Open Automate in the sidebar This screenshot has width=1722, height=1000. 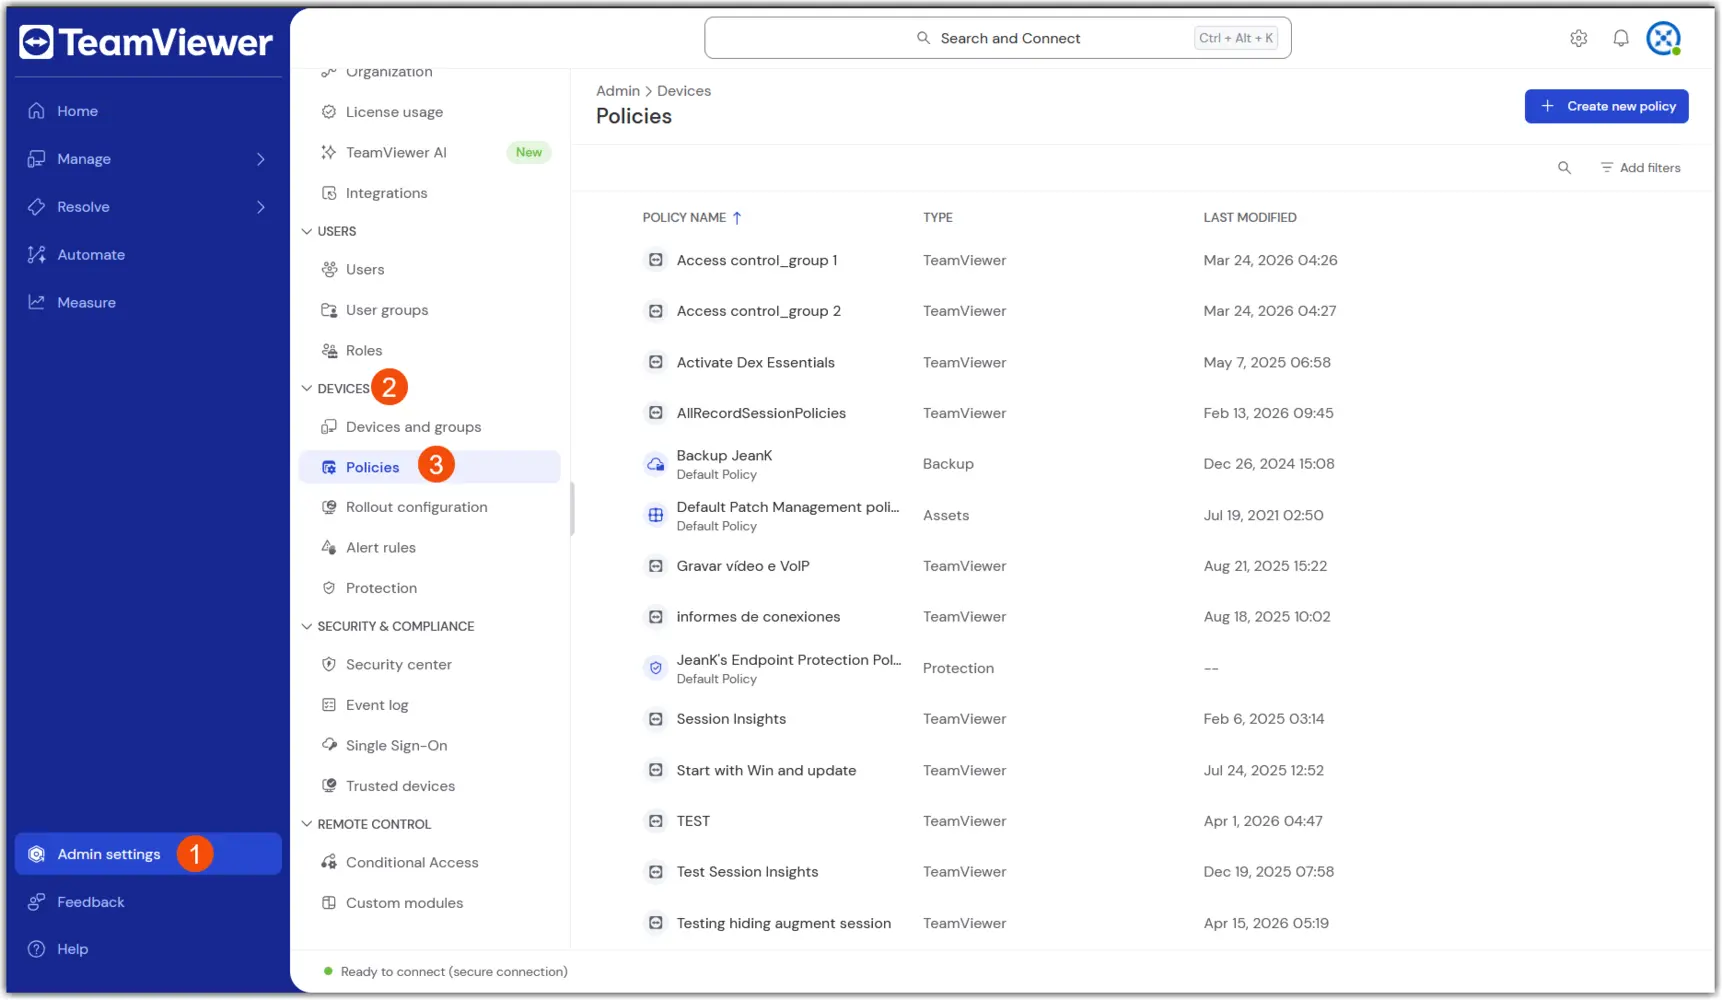148,255
